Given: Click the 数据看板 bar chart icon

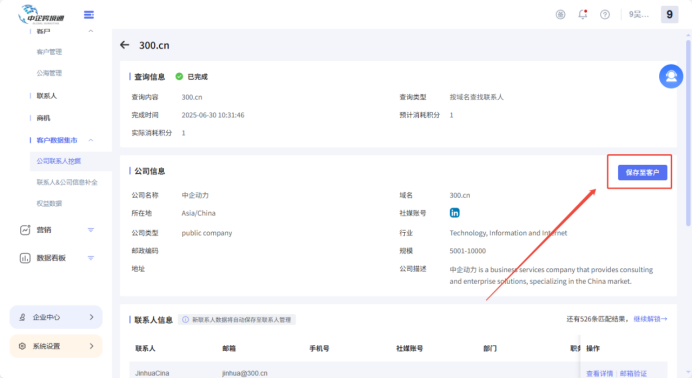Looking at the screenshot, I should [x=25, y=258].
